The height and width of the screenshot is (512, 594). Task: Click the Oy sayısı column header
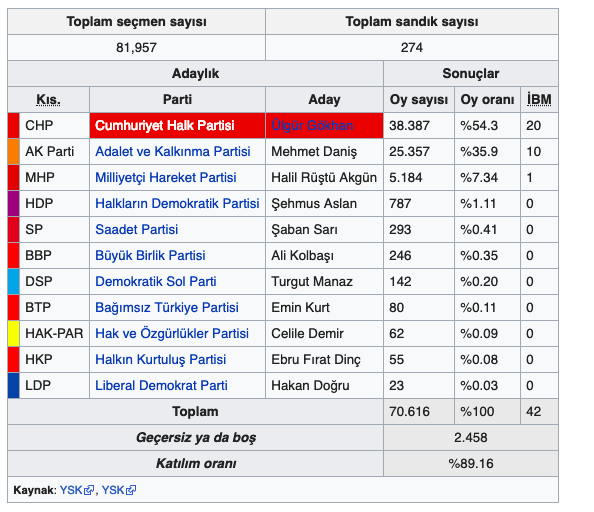(419, 100)
